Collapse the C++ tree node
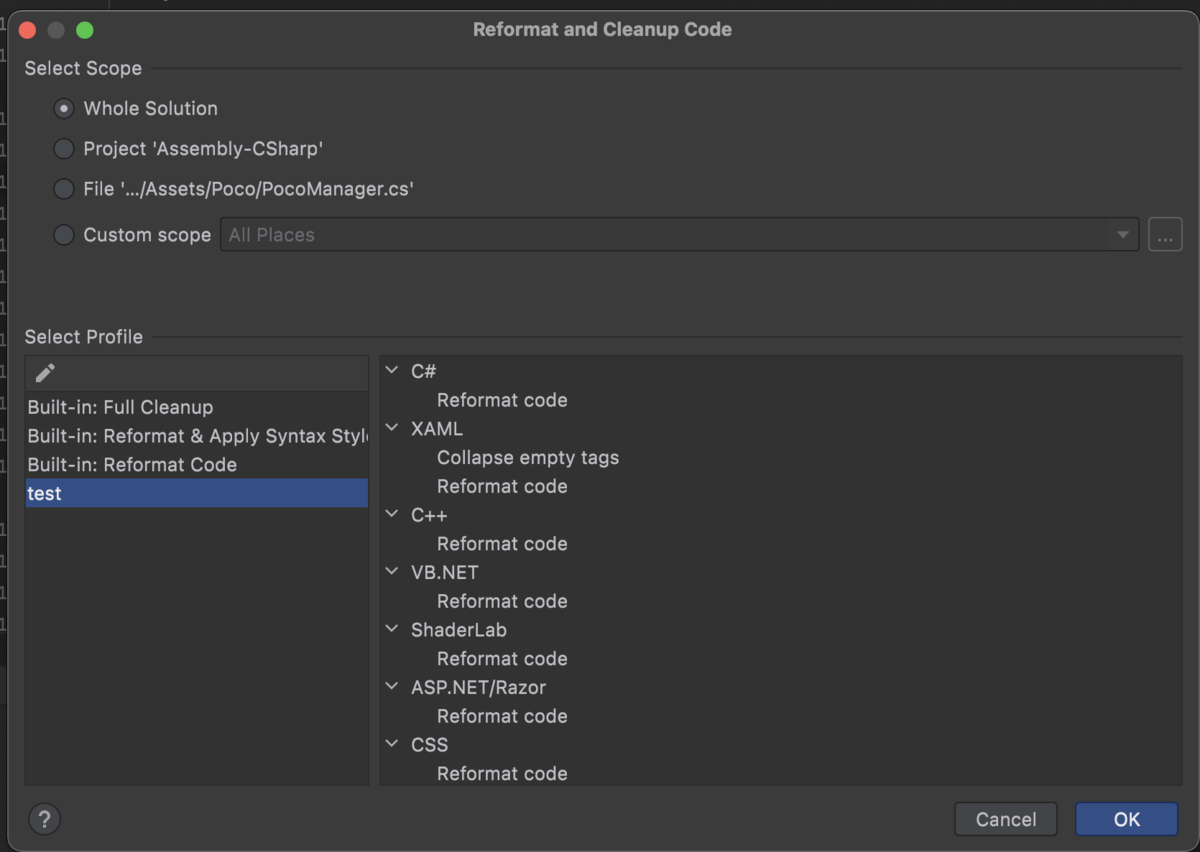The image size is (1200, 852). [x=392, y=515]
